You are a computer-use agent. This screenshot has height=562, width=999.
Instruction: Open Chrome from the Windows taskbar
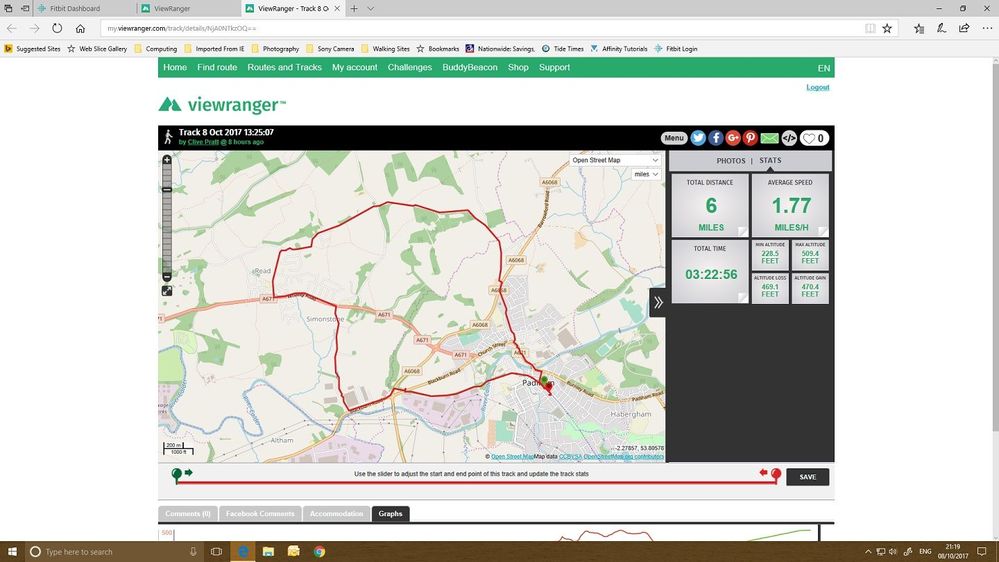coord(319,551)
